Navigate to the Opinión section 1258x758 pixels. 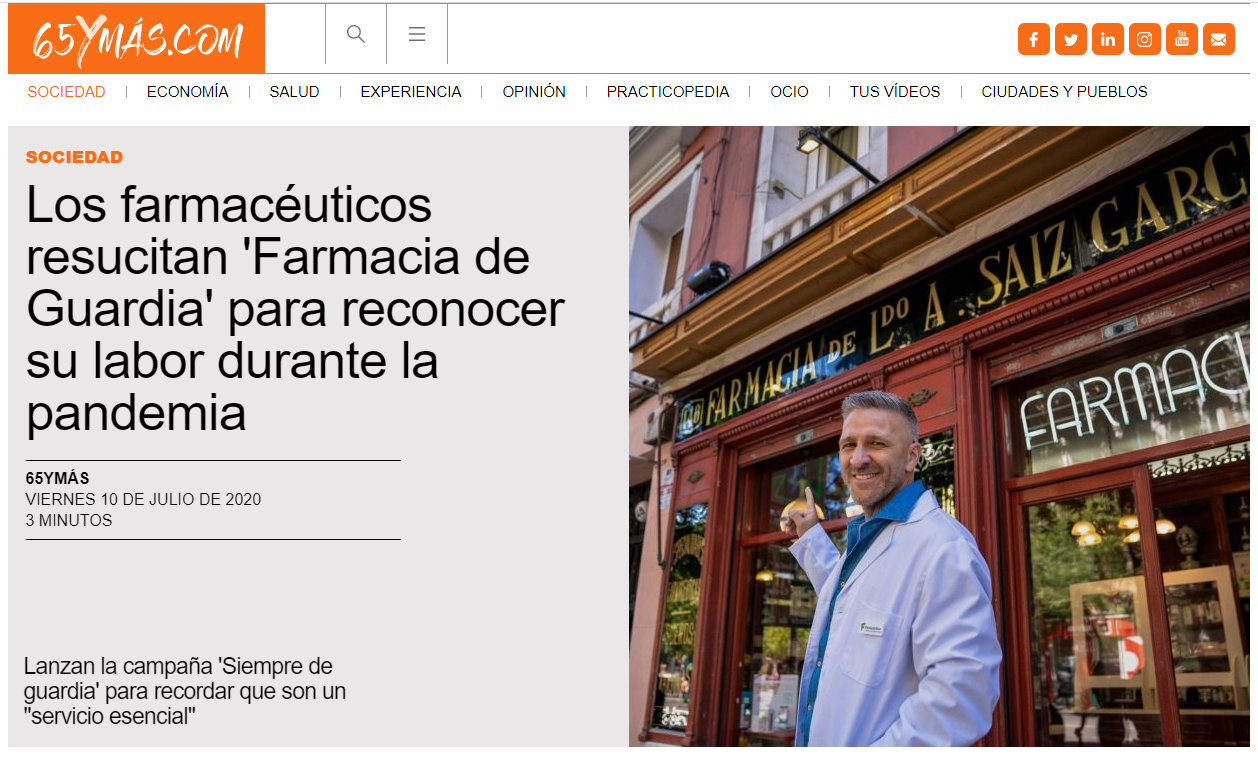pos(534,92)
